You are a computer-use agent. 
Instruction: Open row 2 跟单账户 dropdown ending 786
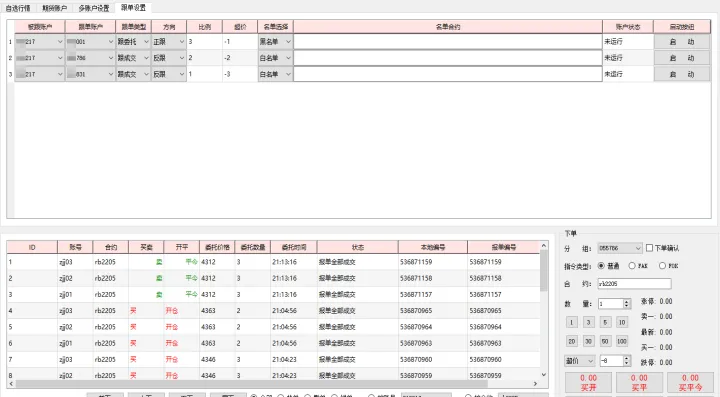[x=90, y=58]
